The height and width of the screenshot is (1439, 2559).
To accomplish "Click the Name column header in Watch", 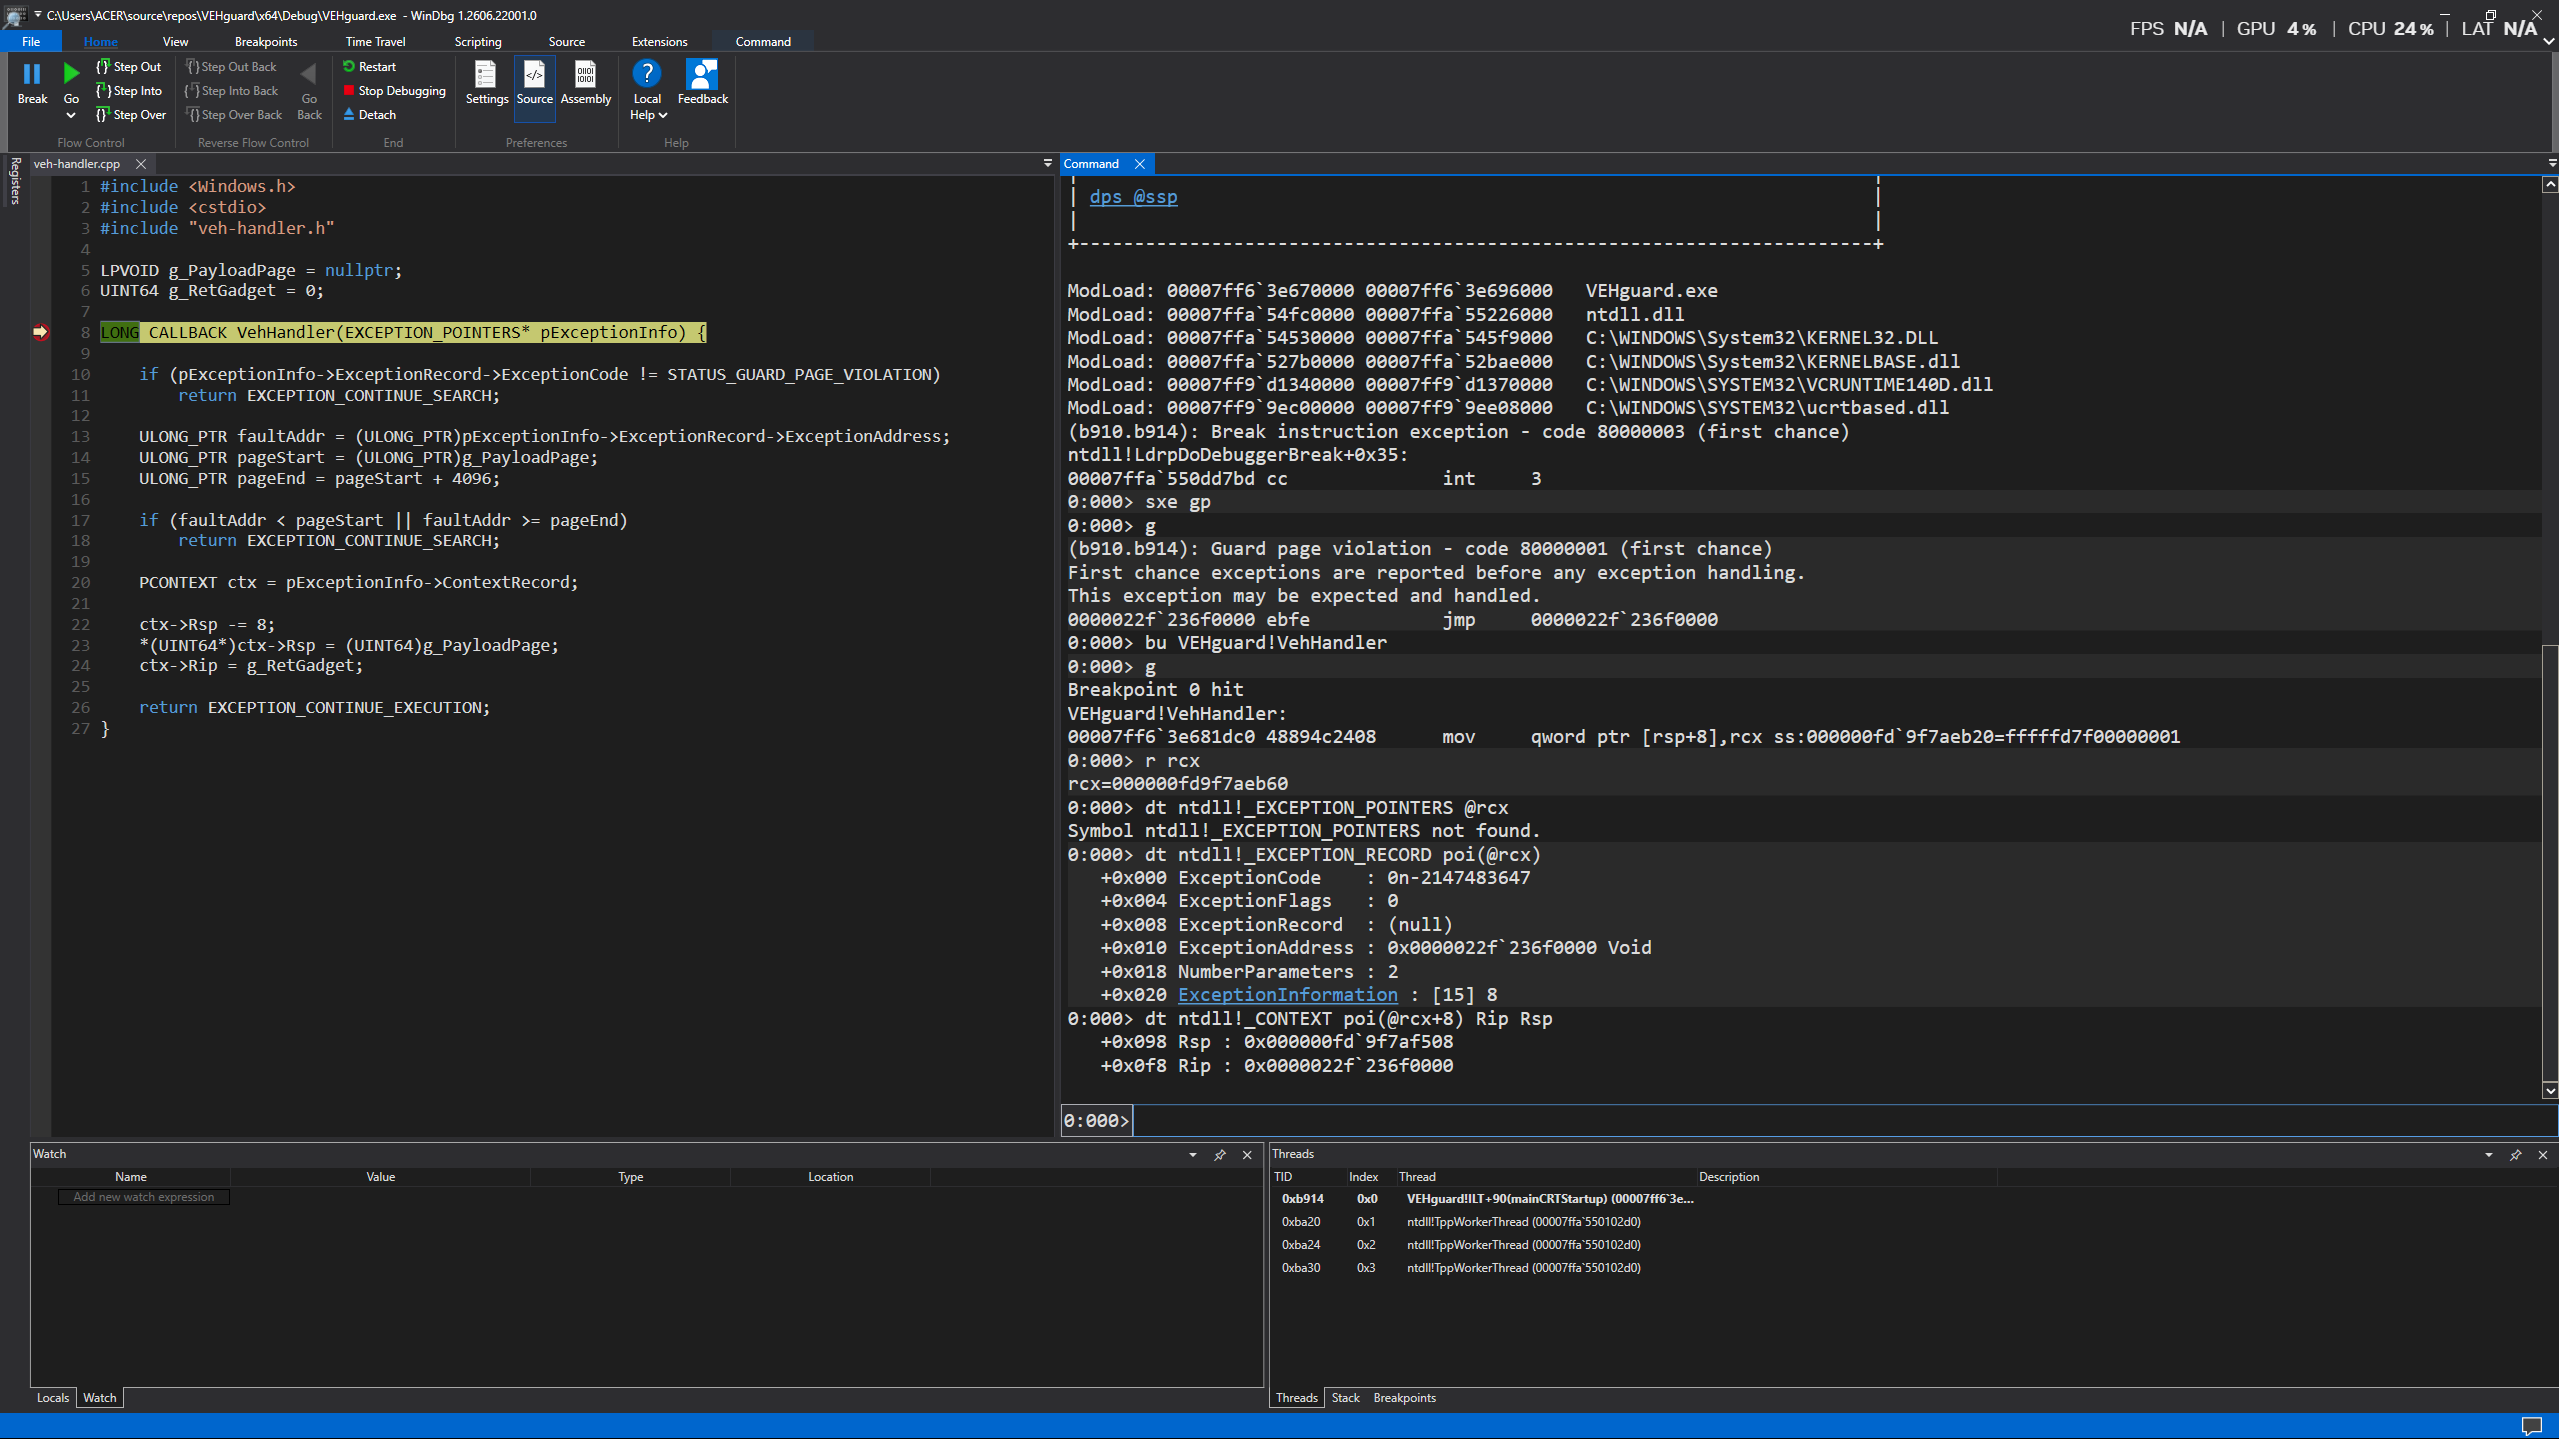I will click(x=131, y=1177).
